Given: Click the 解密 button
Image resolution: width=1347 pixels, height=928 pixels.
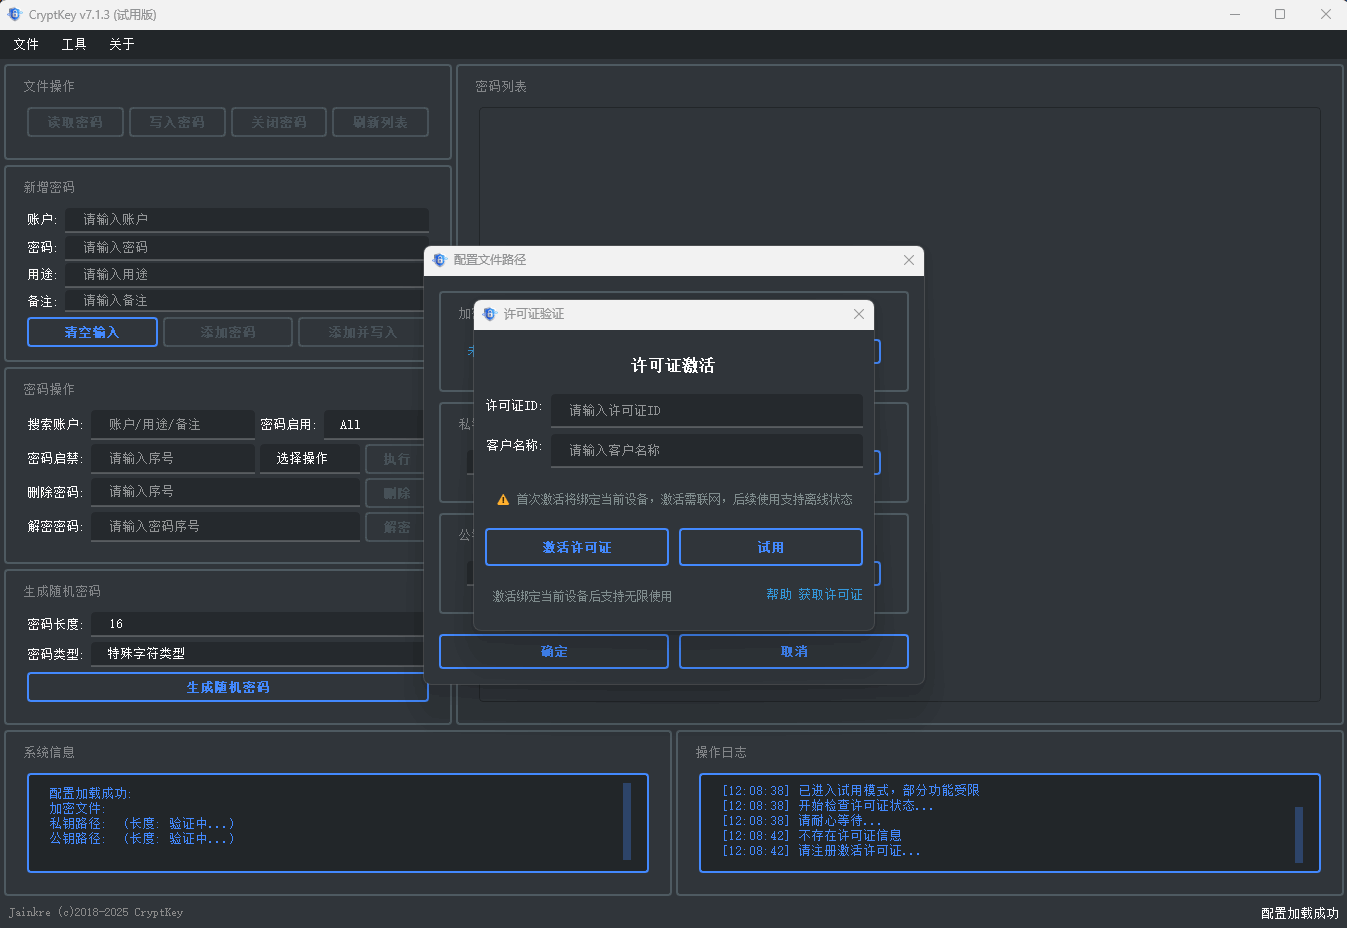Looking at the screenshot, I should click(x=396, y=527).
